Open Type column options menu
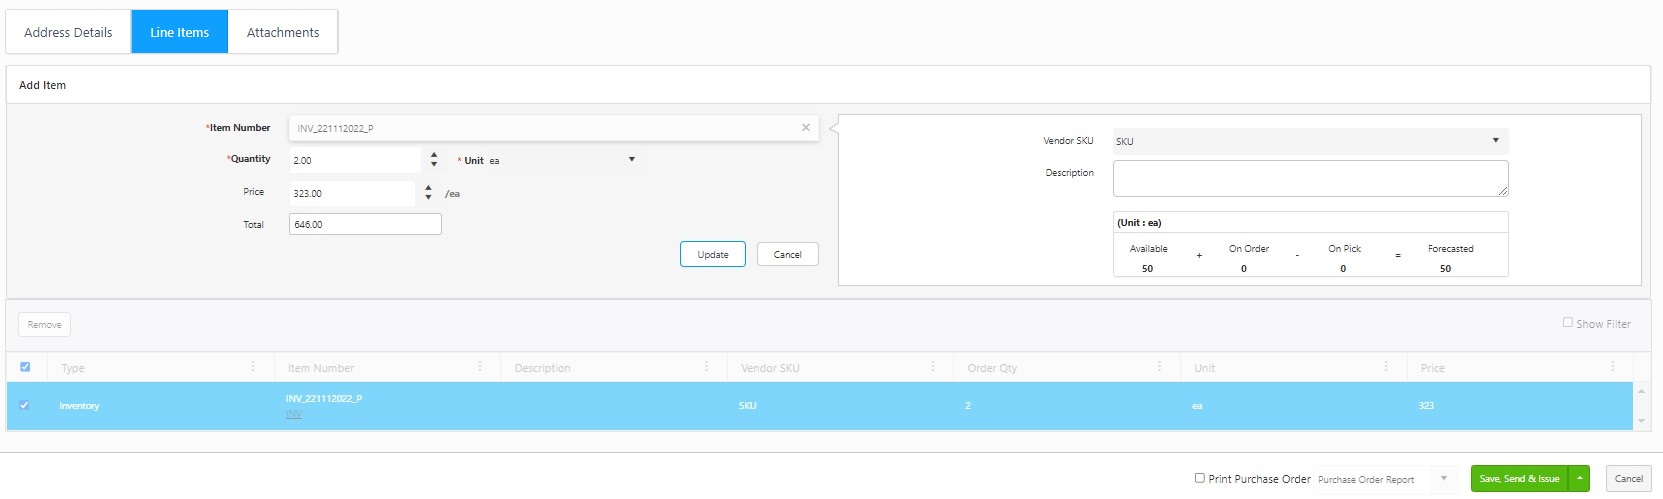 [x=253, y=367]
